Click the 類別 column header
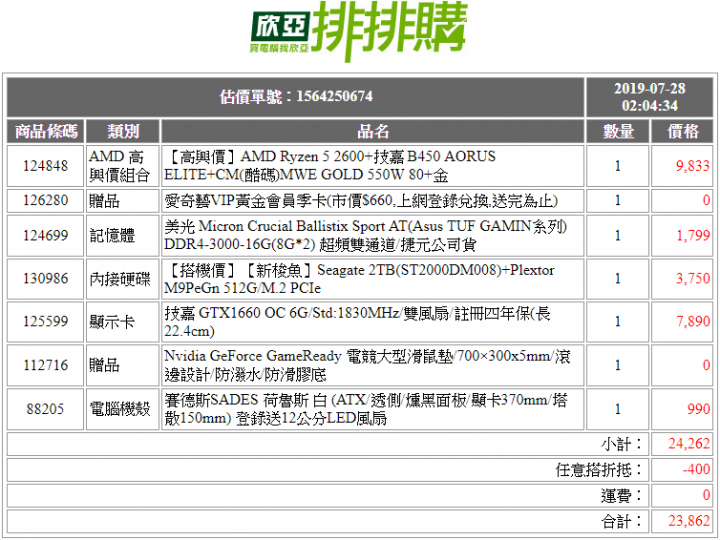 coord(123,131)
